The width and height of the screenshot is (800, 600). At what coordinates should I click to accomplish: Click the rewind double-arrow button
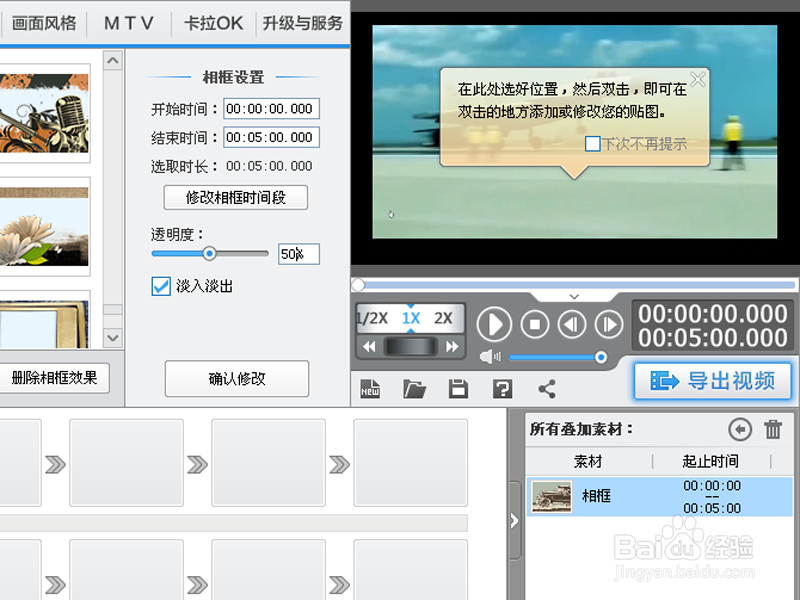[369, 347]
